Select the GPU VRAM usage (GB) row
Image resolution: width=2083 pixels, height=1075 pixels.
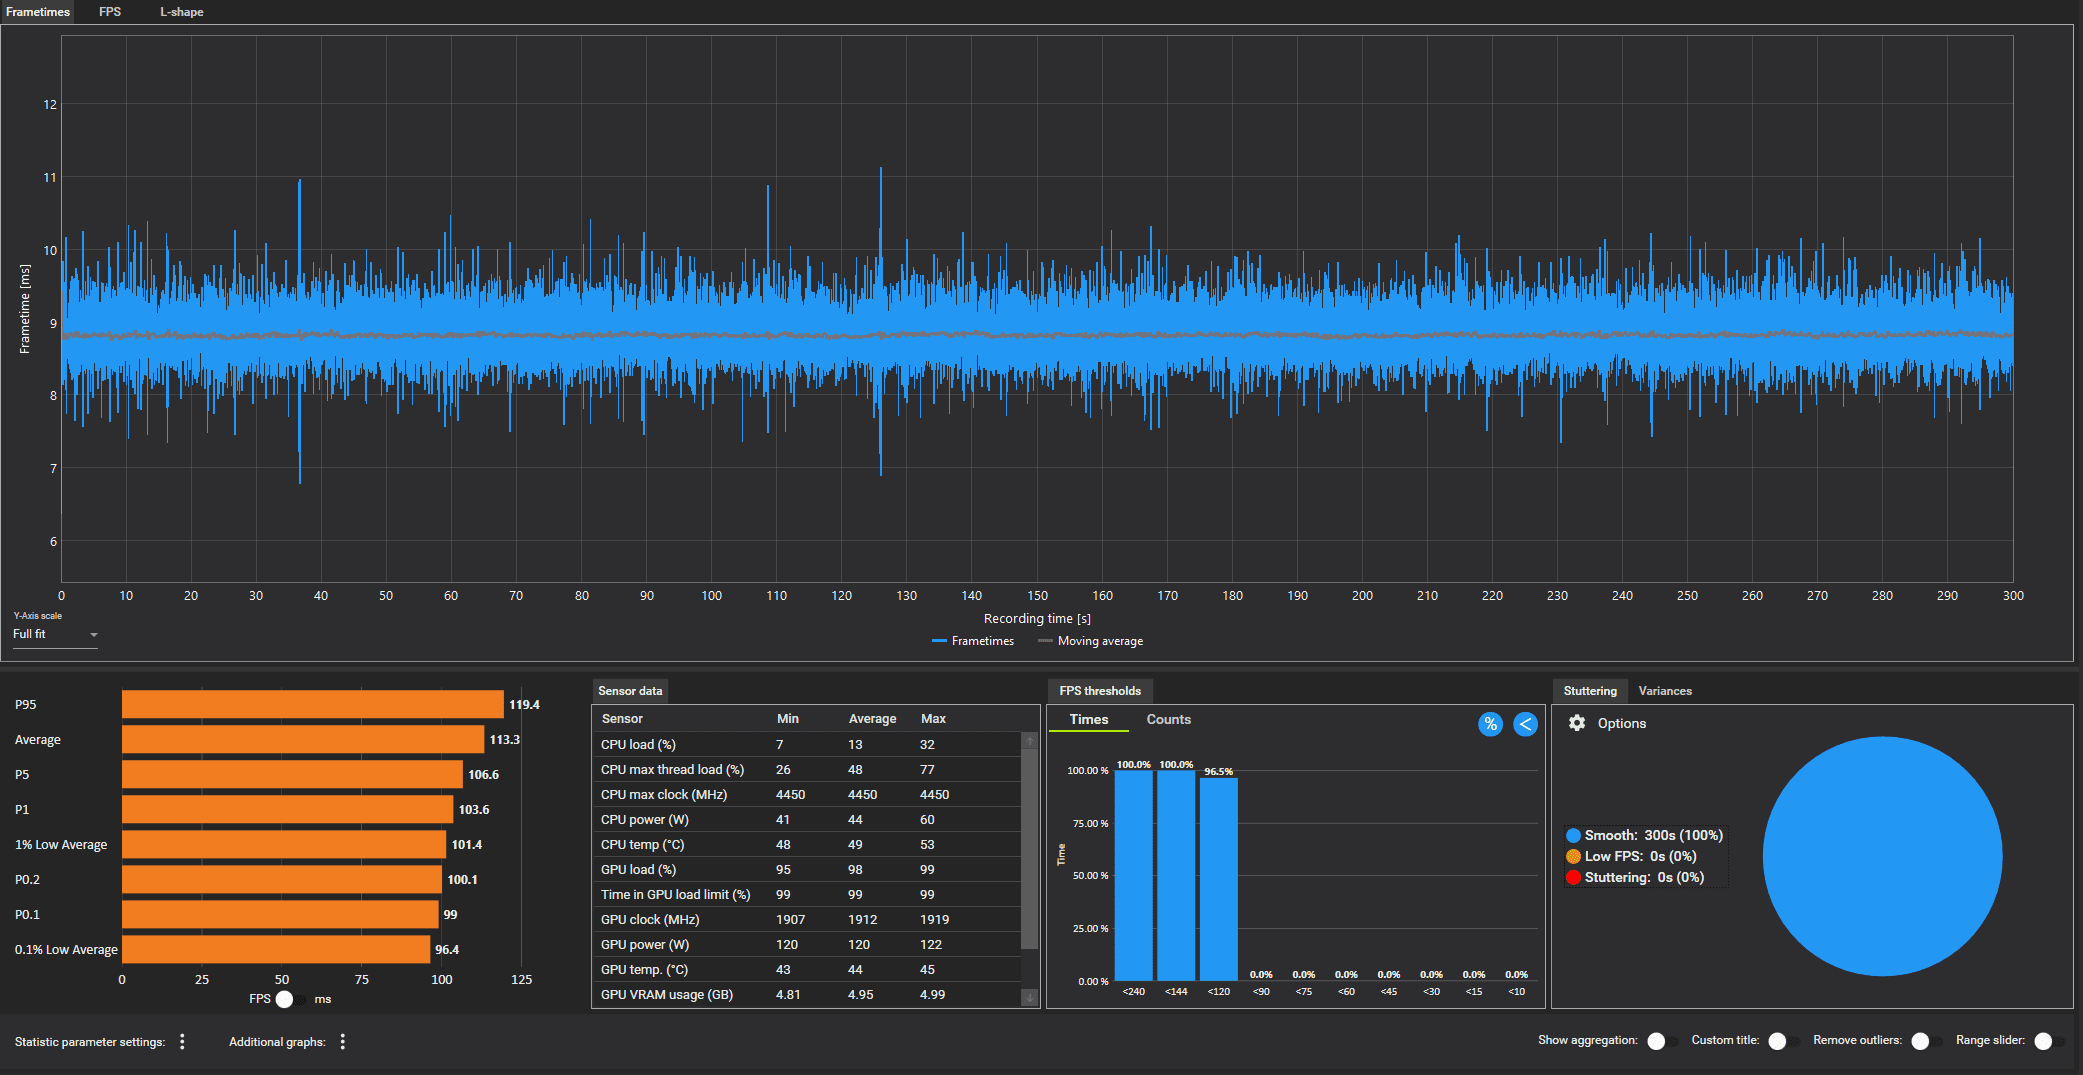pyautogui.click(x=807, y=995)
